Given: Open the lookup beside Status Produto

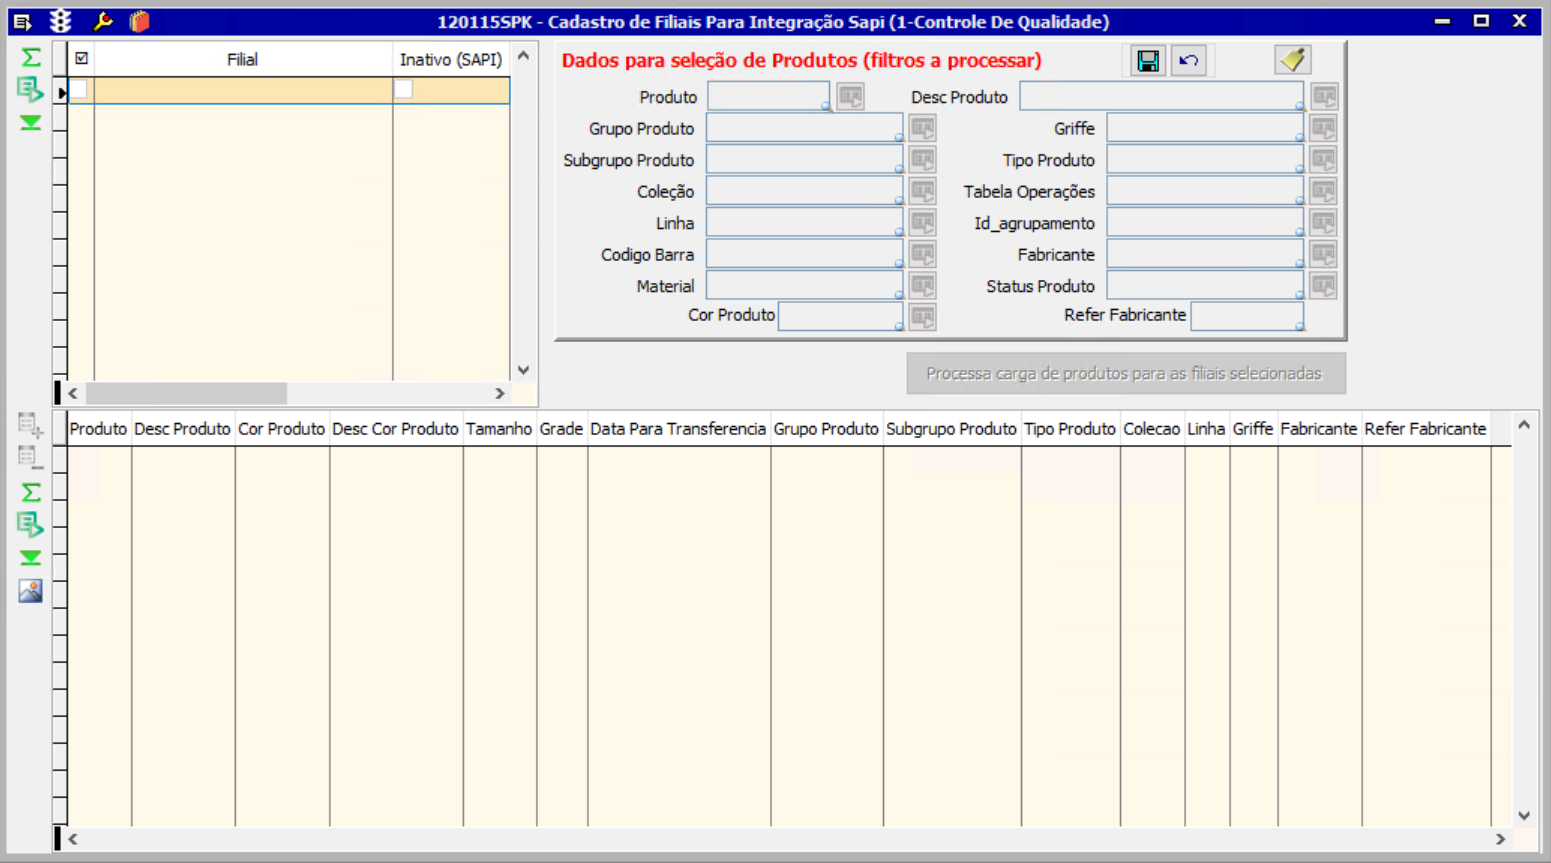Looking at the screenshot, I should (x=1324, y=285).
